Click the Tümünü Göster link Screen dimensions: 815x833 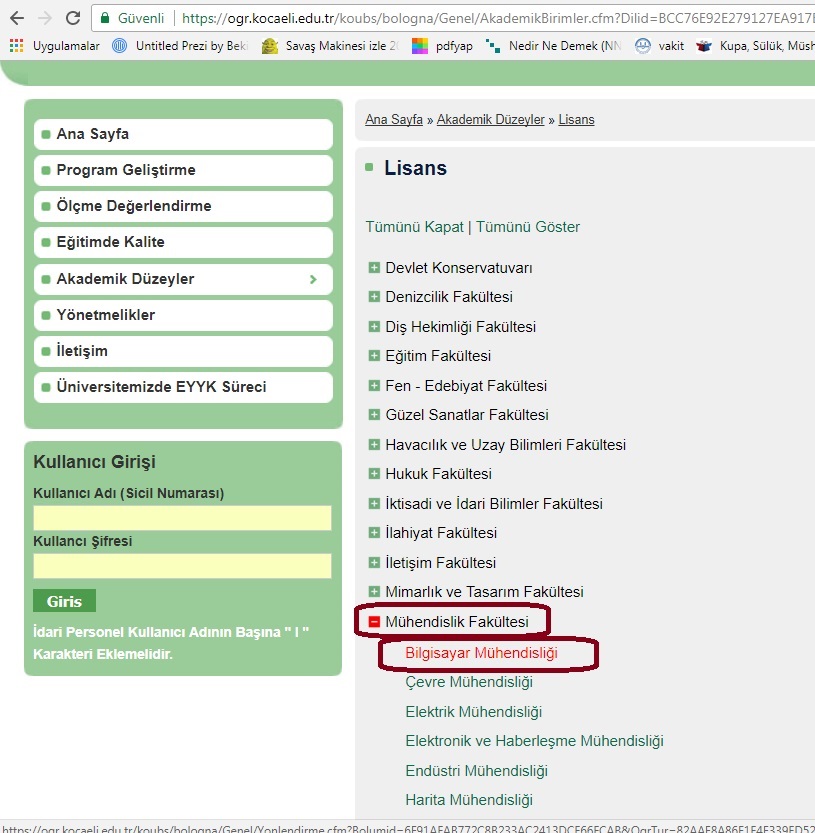[x=527, y=227]
